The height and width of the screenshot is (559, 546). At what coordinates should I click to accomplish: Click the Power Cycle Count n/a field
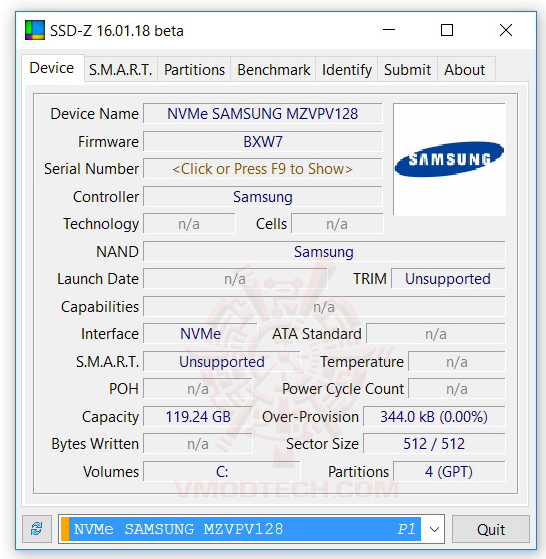(x=457, y=389)
